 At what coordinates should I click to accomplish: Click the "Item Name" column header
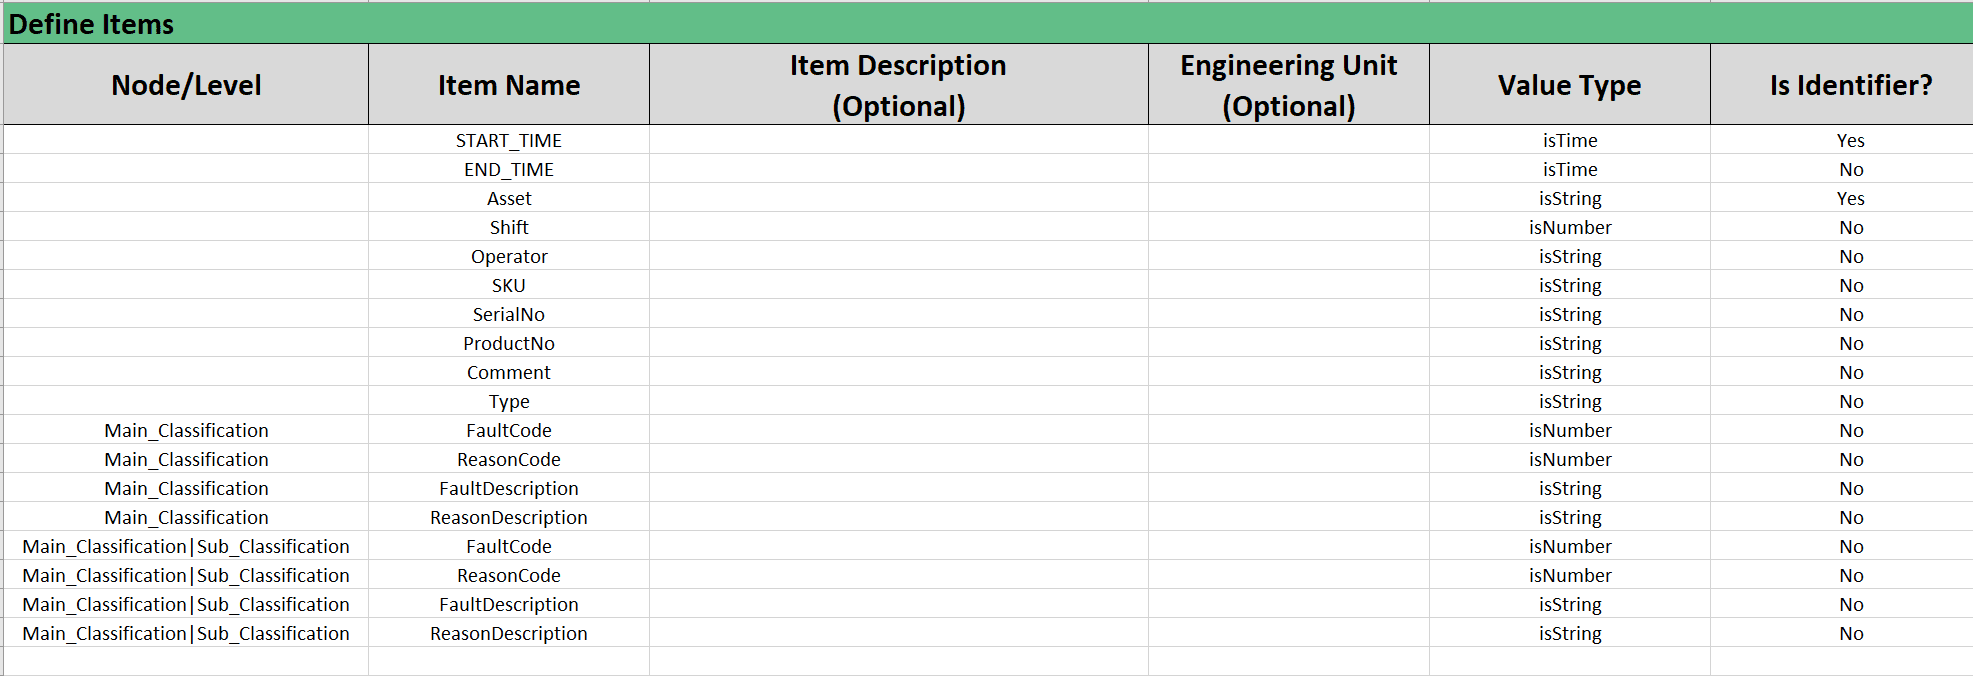(x=508, y=85)
